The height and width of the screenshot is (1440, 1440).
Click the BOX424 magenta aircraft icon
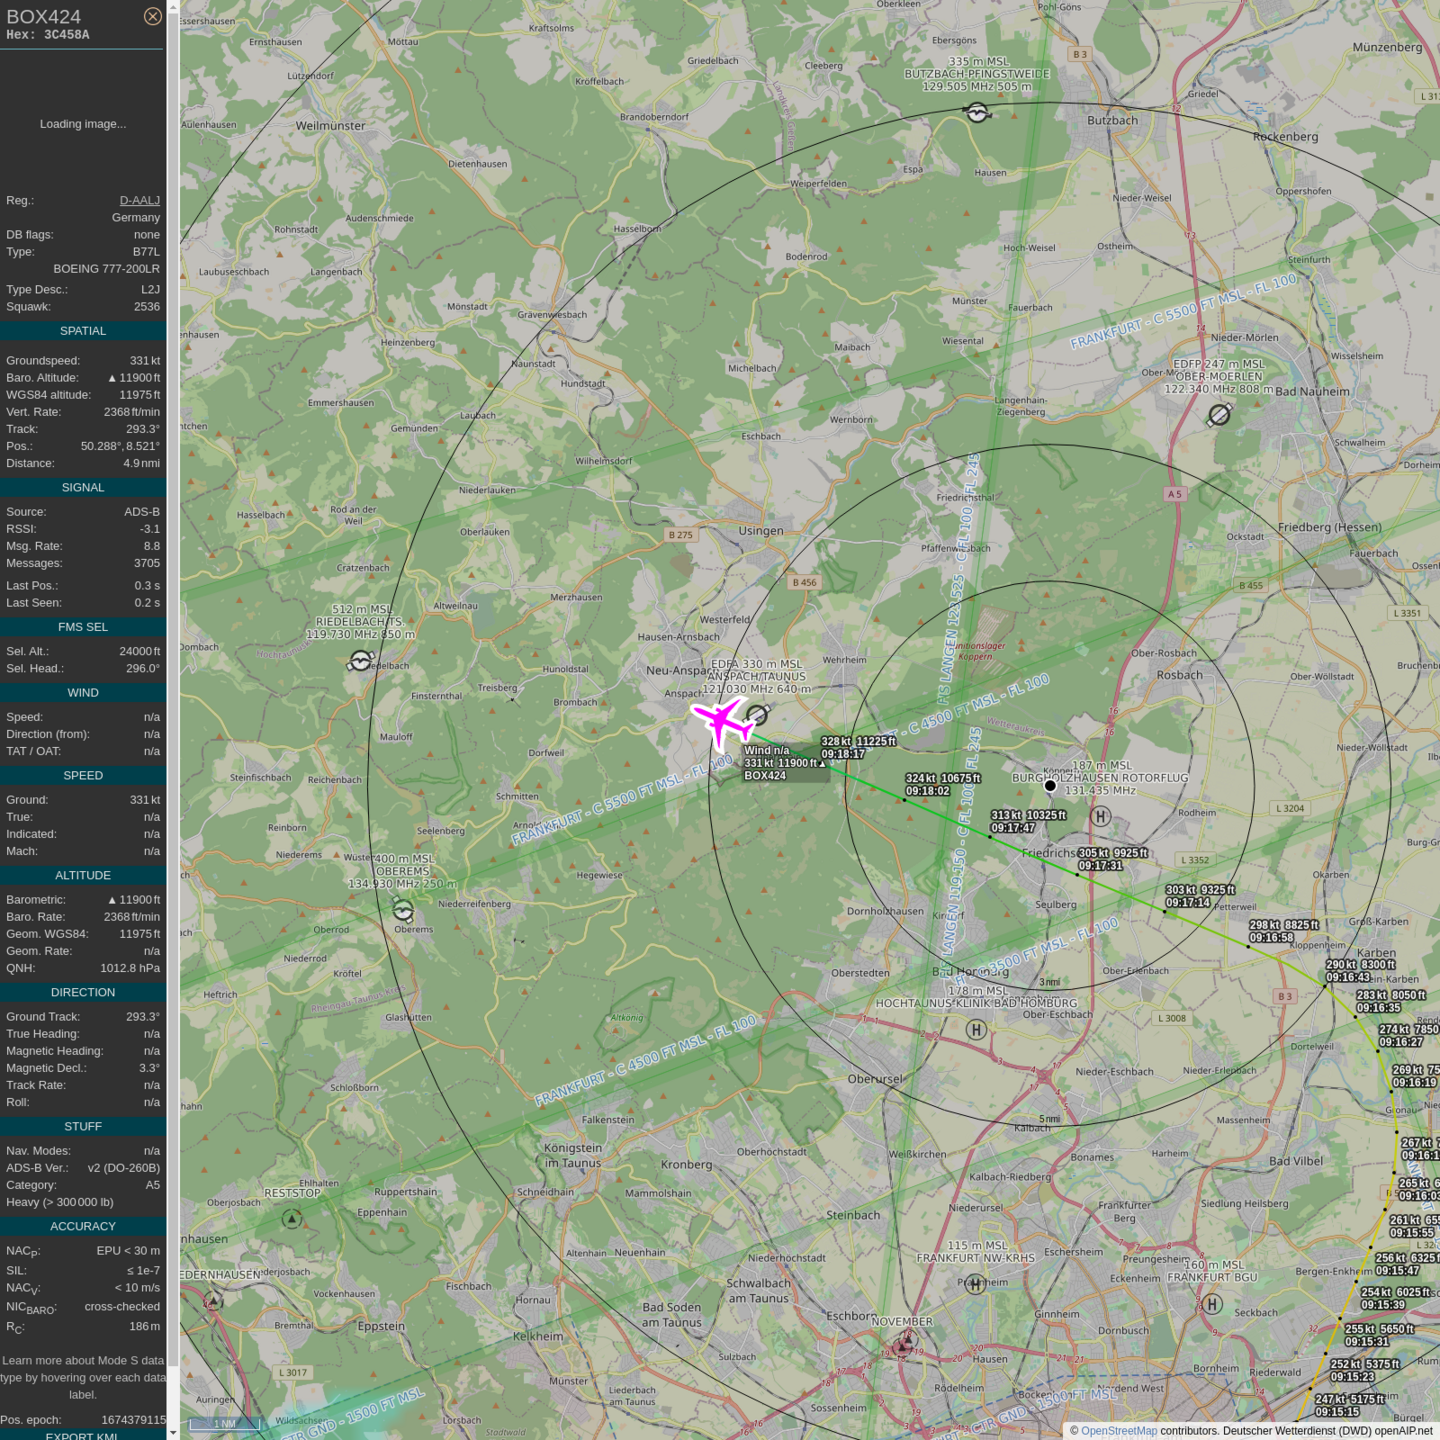coord(722,721)
